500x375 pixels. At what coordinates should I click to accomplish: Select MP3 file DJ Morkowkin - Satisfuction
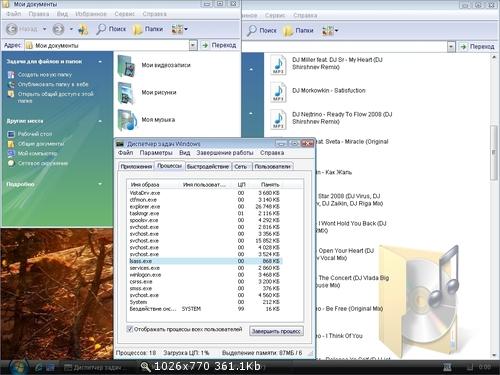coord(278,92)
